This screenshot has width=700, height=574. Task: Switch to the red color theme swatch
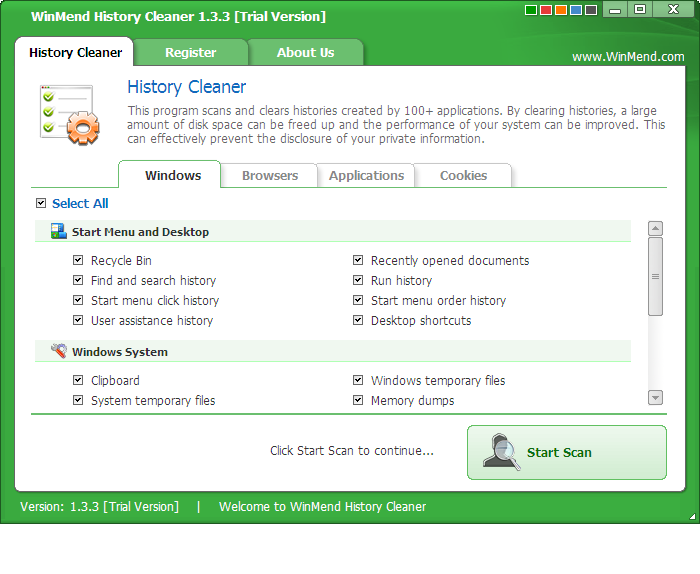(x=546, y=11)
